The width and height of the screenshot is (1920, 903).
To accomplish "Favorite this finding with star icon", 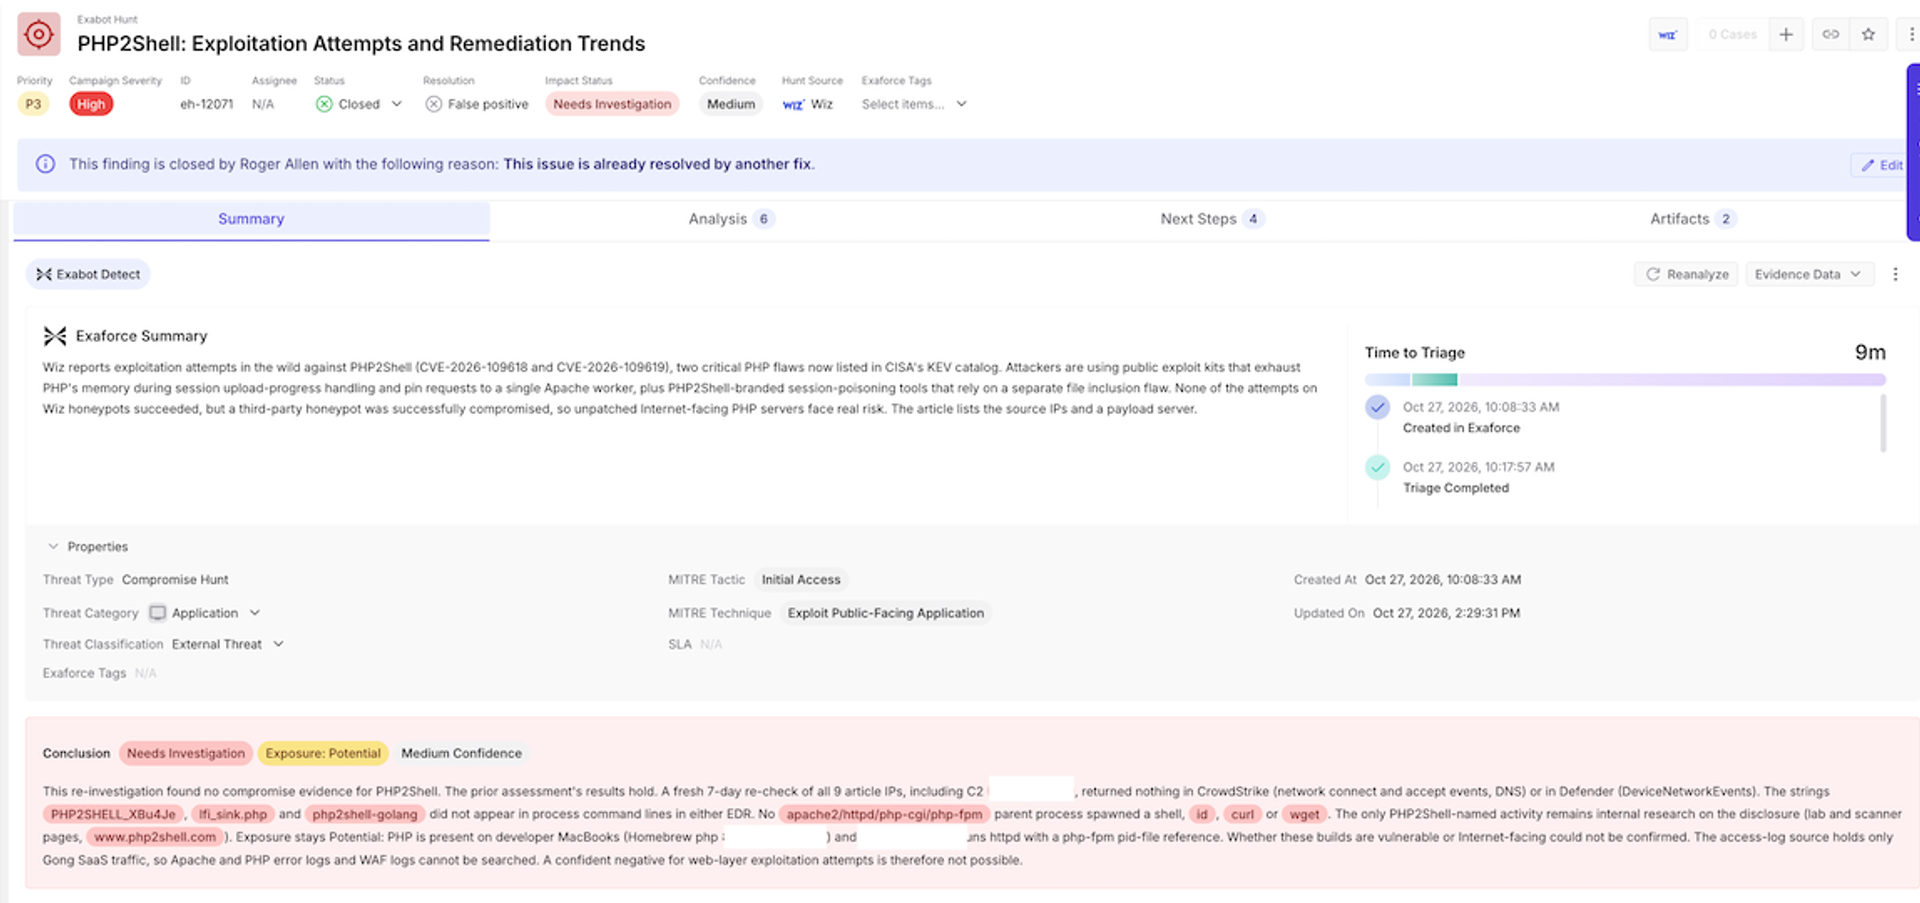I will (x=1868, y=35).
